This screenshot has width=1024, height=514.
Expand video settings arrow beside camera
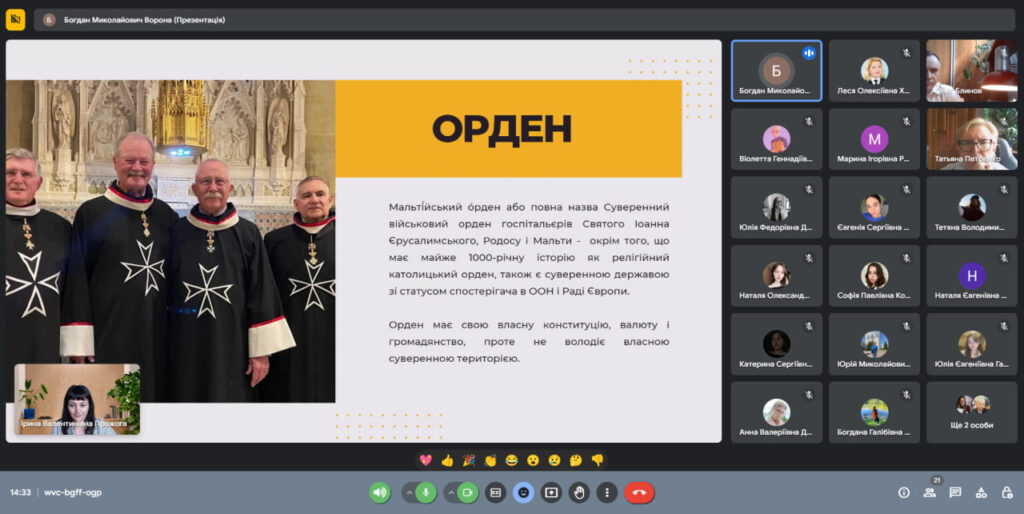(x=450, y=492)
